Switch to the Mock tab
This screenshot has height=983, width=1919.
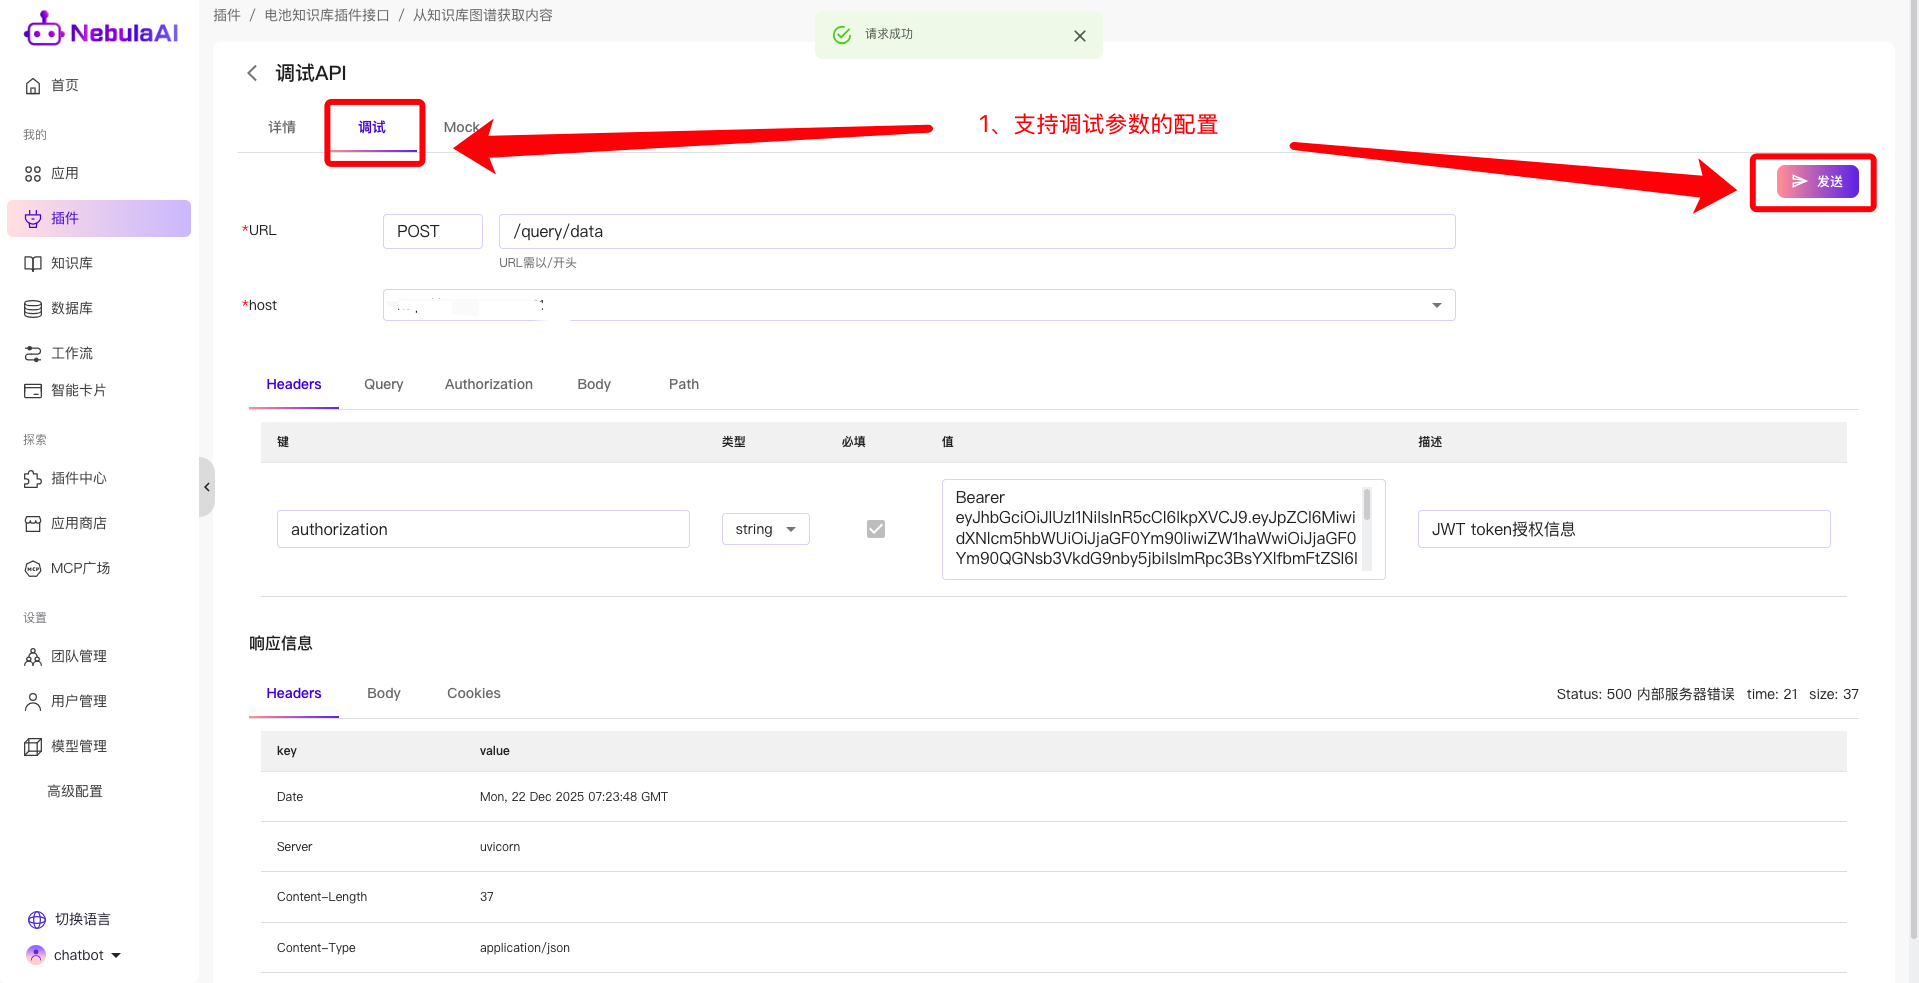point(461,127)
